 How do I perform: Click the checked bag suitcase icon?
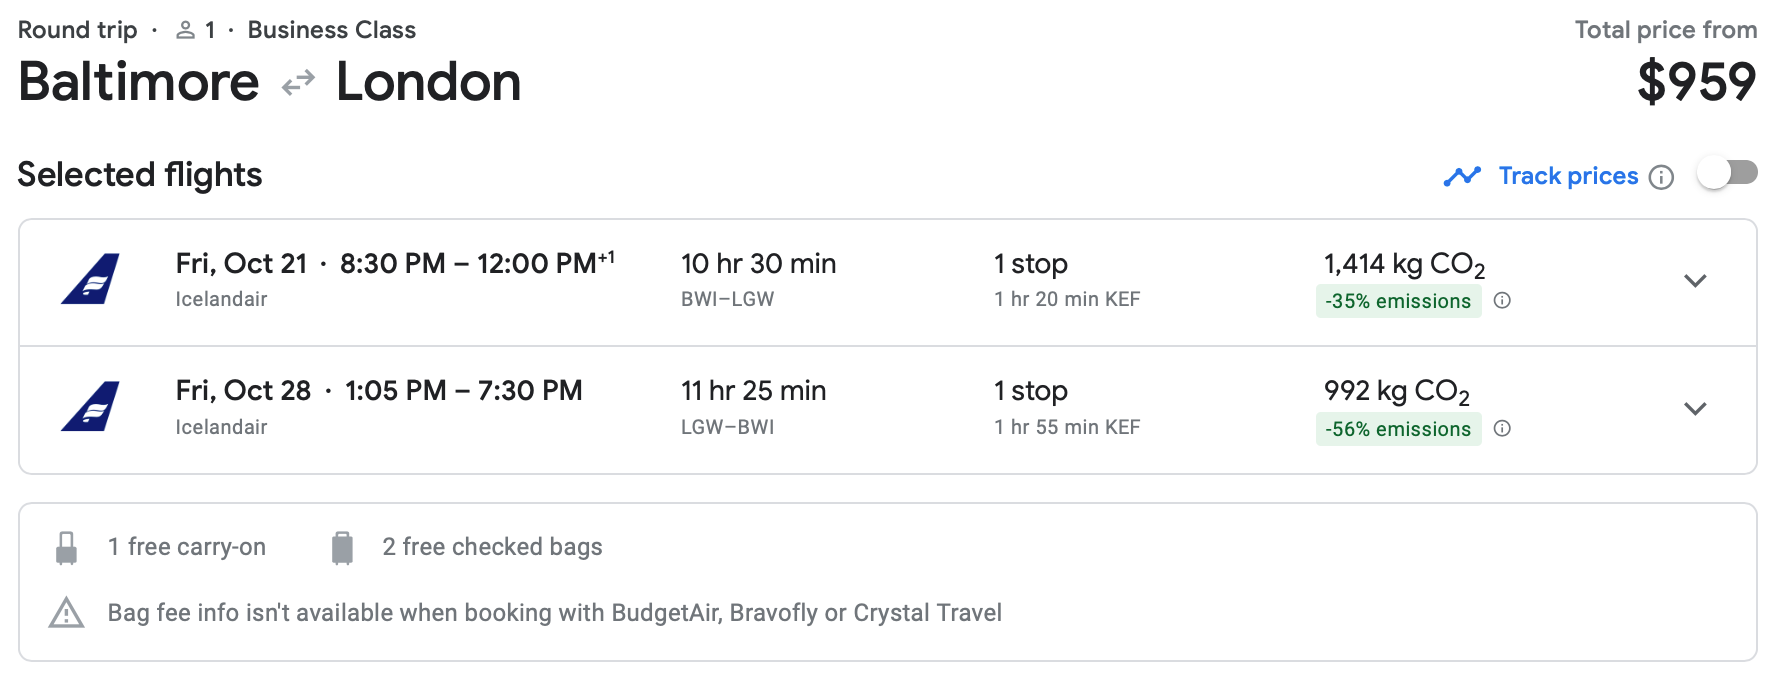(x=342, y=548)
